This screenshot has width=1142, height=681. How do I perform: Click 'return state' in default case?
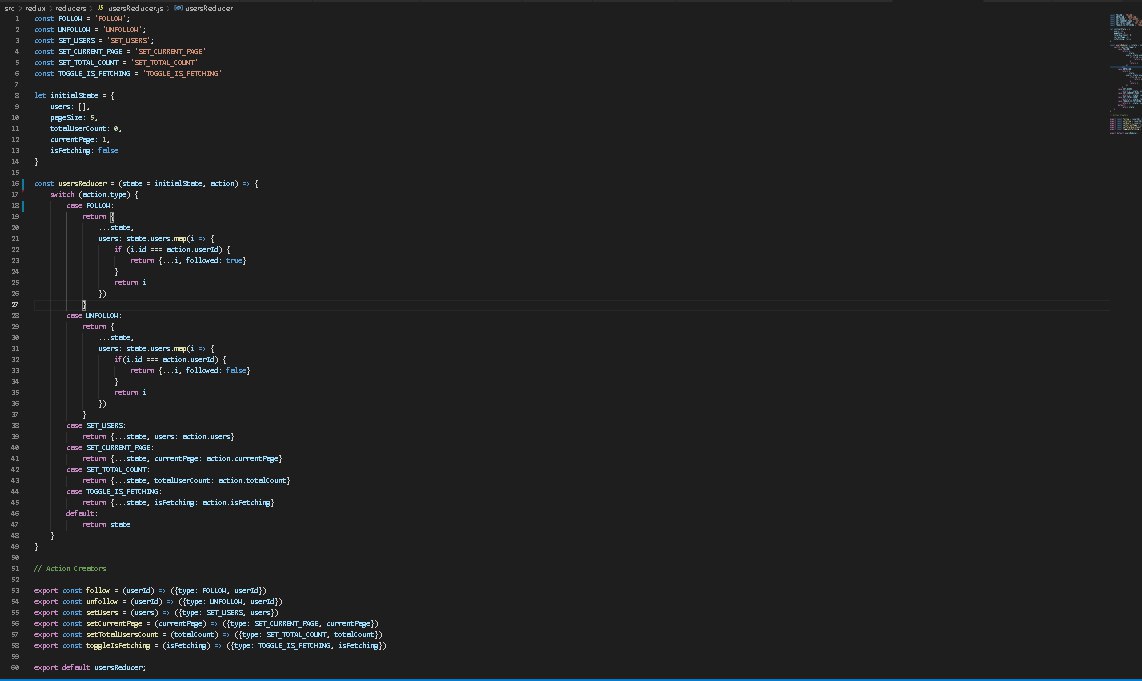pyautogui.click(x=106, y=524)
